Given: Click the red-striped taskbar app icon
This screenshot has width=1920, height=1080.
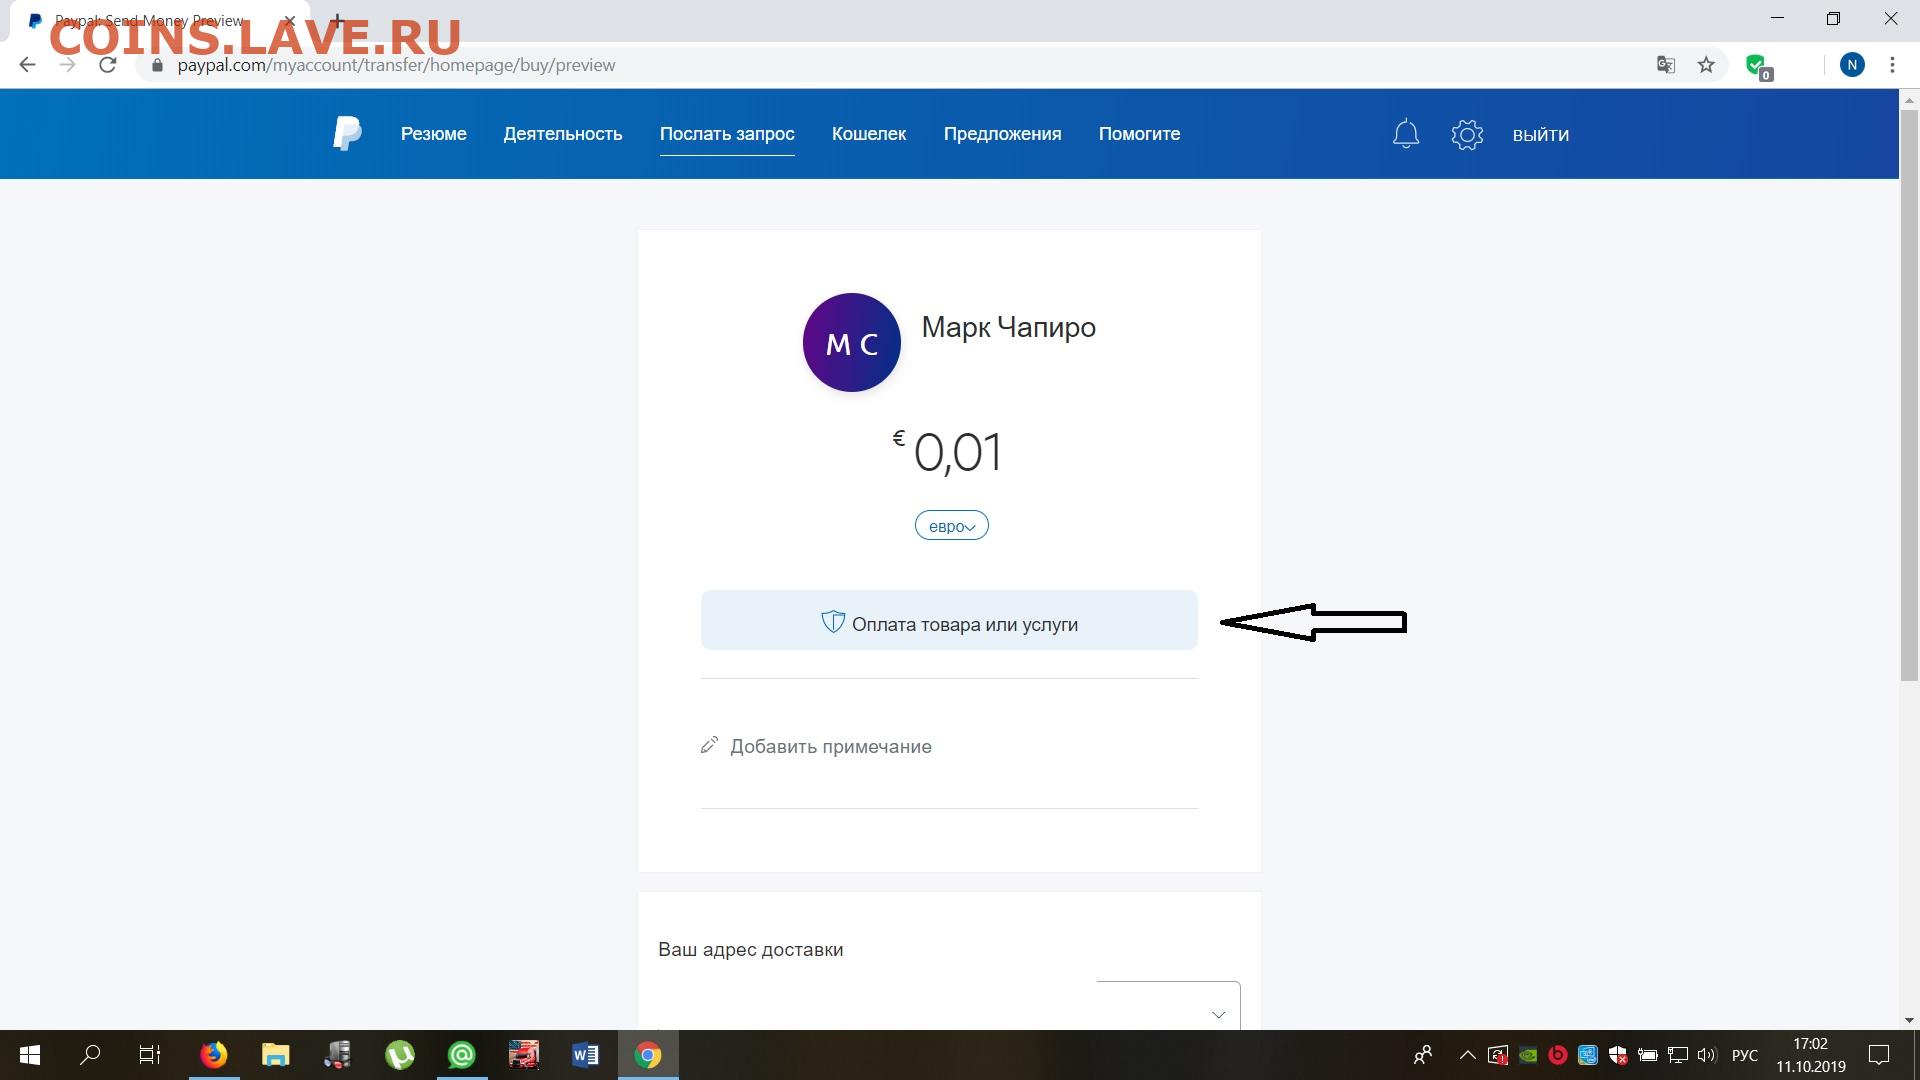Looking at the screenshot, I should (x=524, y=1055).
